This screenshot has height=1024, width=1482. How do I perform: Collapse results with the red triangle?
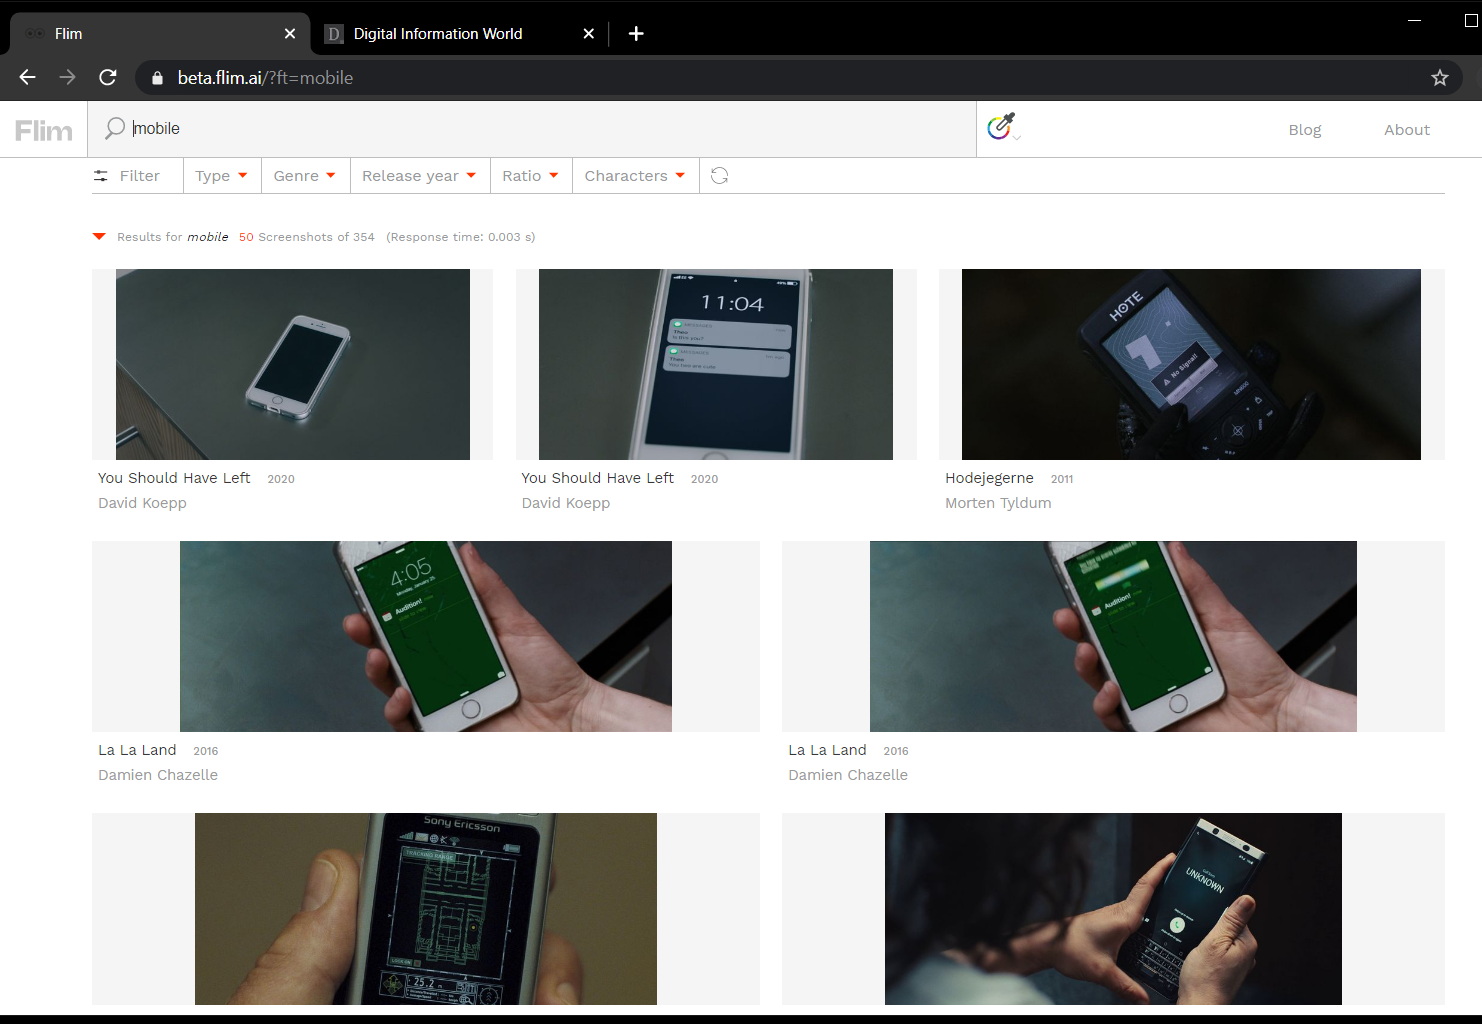[99, 237]
